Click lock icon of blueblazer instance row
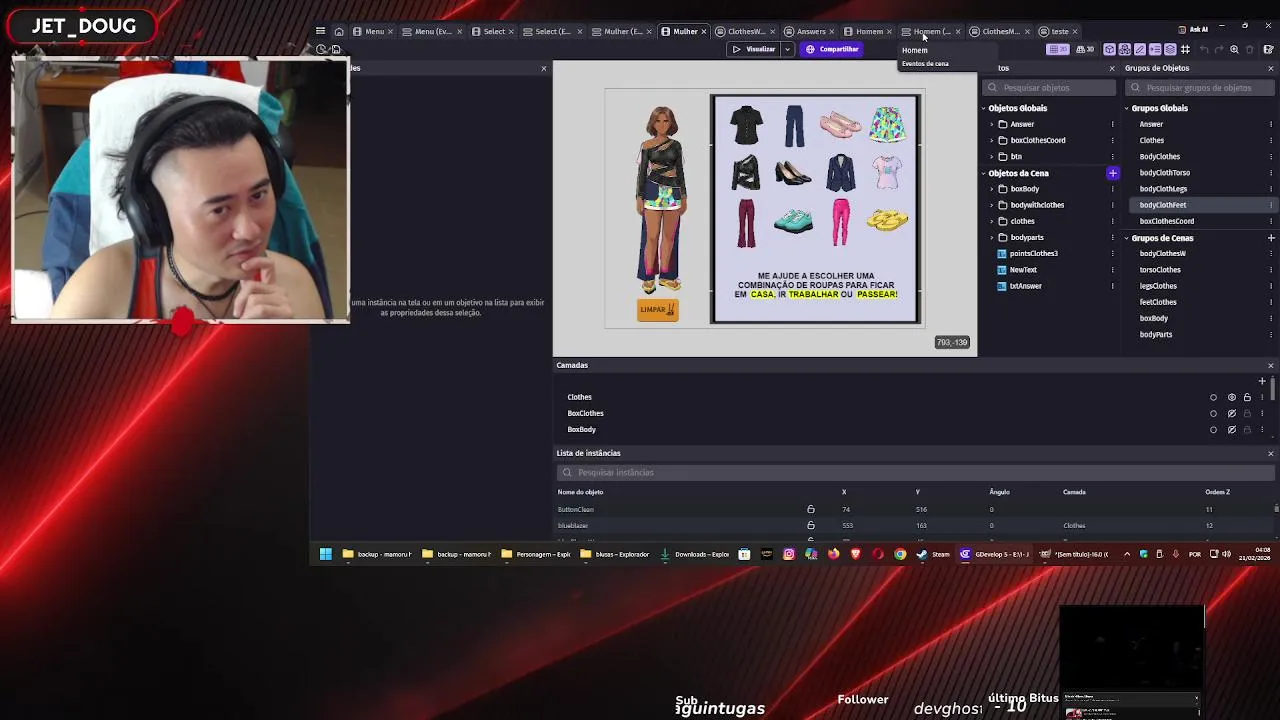 click(811, 525)
